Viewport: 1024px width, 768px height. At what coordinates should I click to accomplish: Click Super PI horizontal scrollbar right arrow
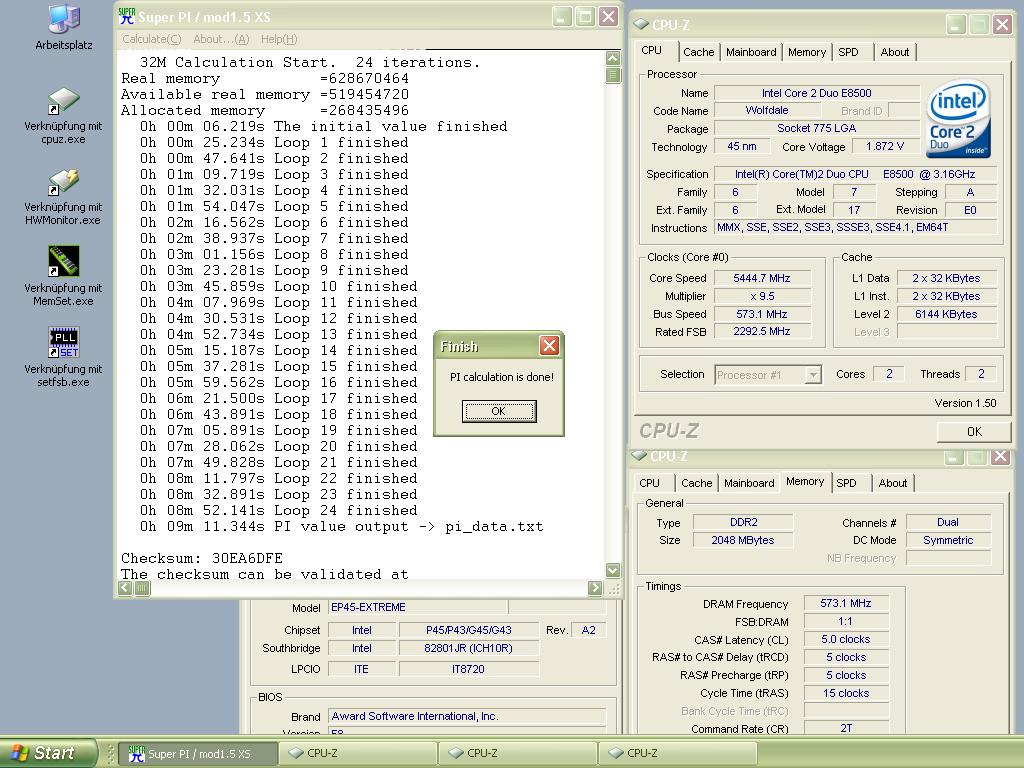coord(595,588)
